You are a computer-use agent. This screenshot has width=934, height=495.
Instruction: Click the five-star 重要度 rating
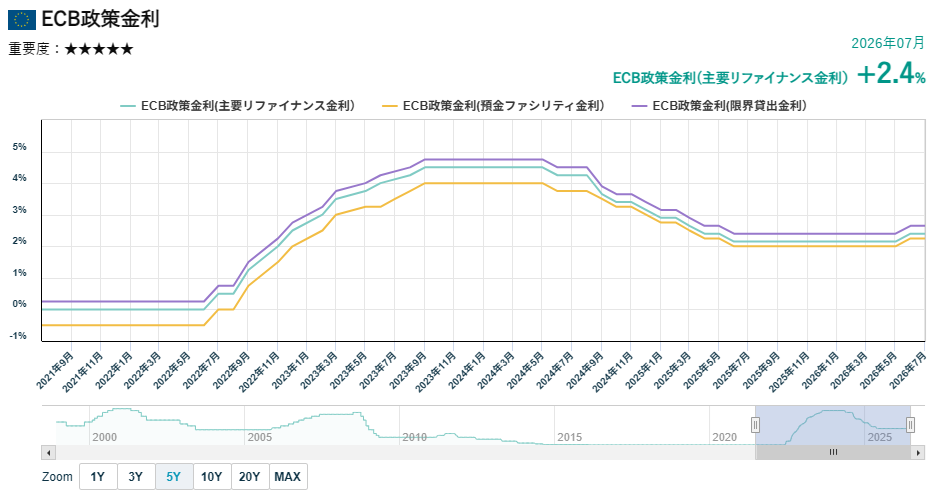coord(98,49)
